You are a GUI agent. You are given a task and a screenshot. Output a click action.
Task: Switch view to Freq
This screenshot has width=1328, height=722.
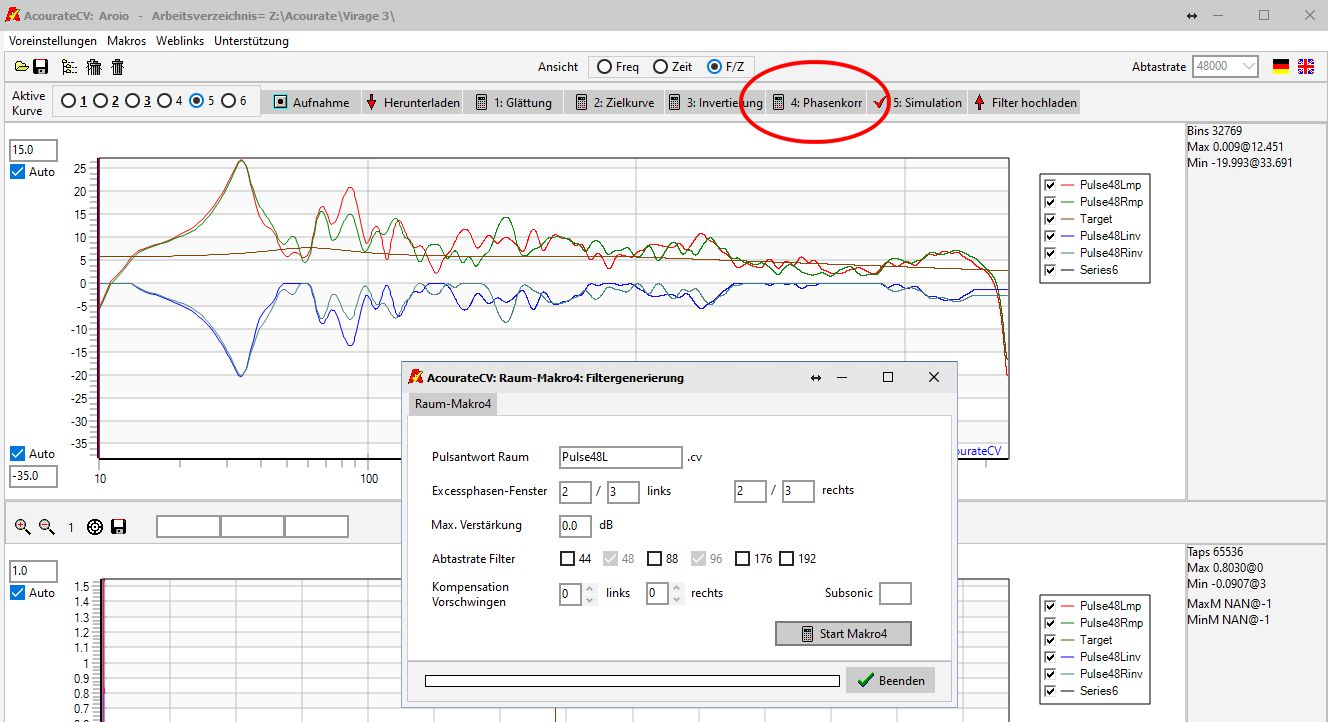pos(605,67)
